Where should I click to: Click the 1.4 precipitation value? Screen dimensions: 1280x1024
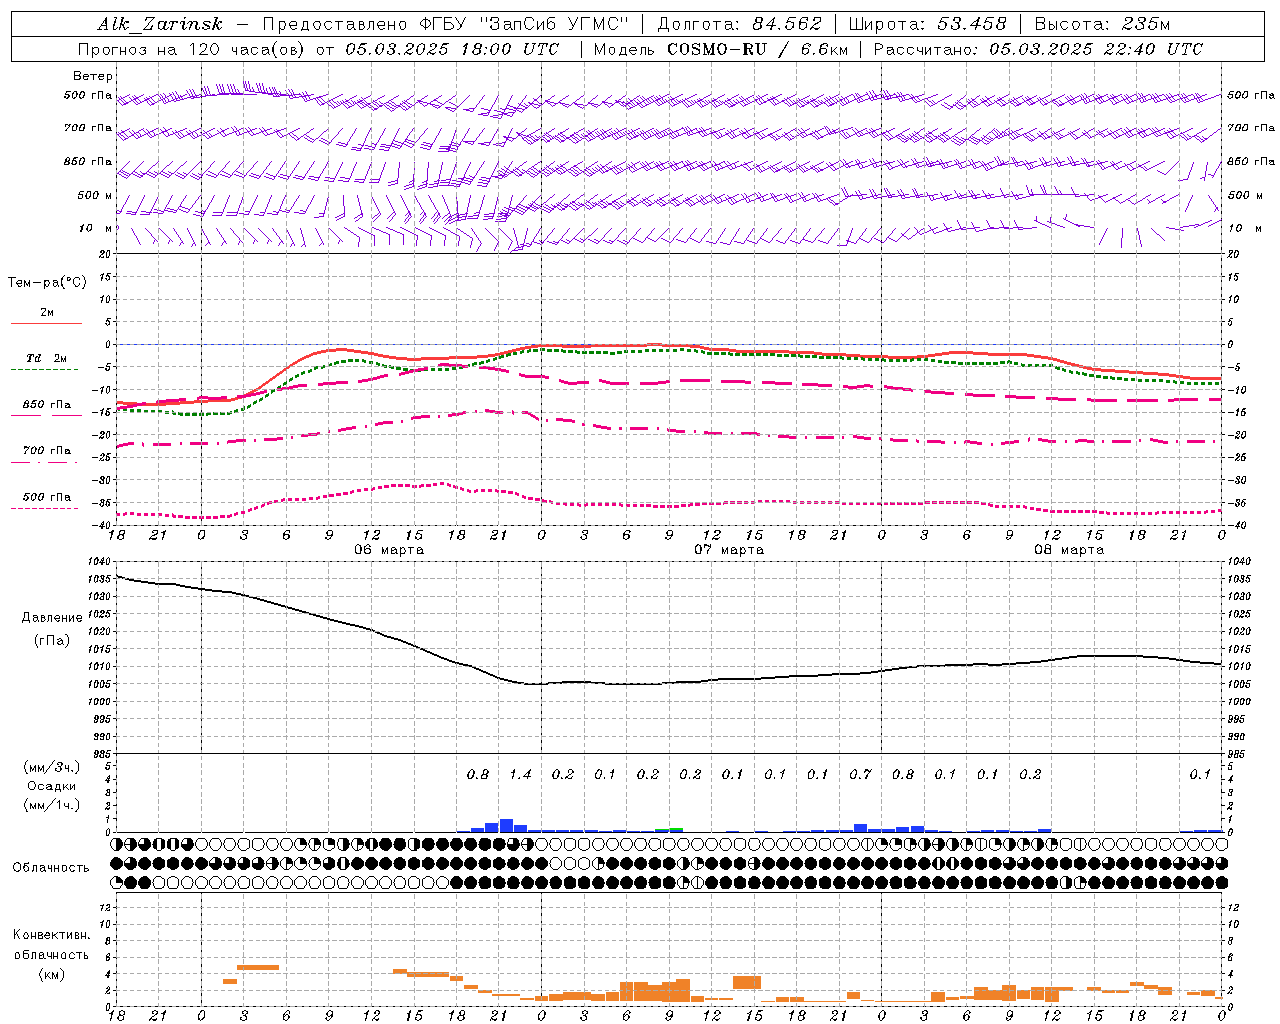click(520, 774)
